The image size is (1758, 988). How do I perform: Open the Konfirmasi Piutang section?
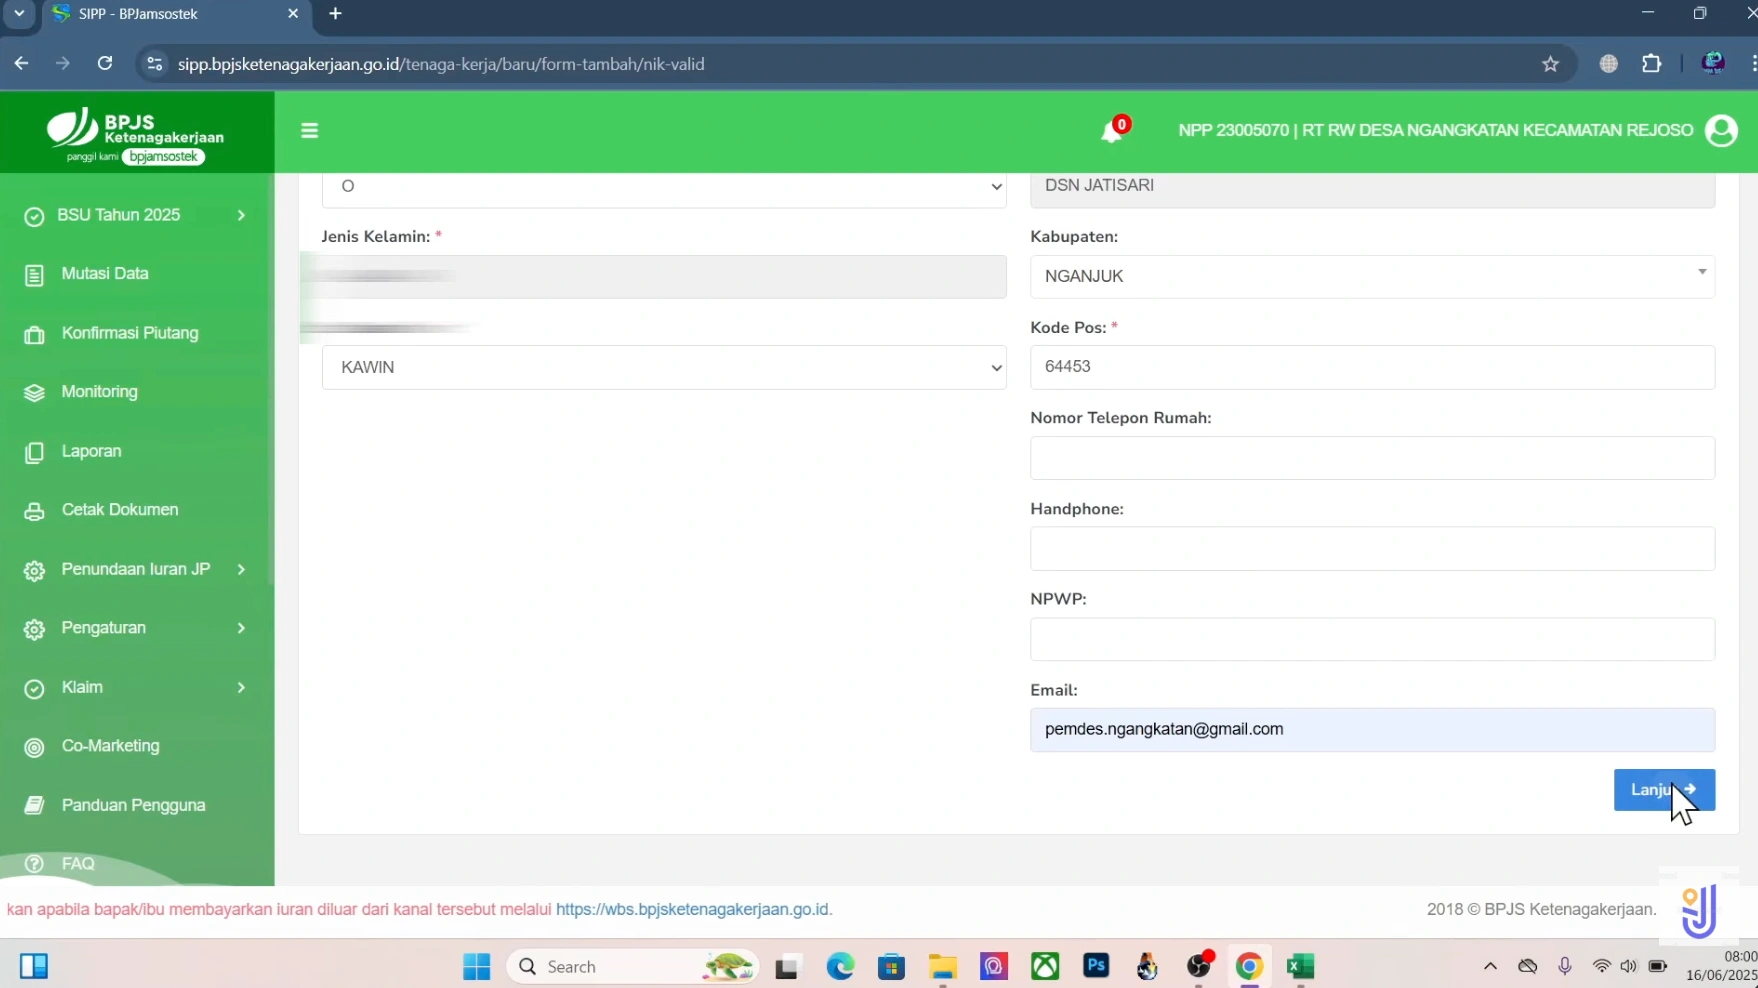click(x=128, y=333)
